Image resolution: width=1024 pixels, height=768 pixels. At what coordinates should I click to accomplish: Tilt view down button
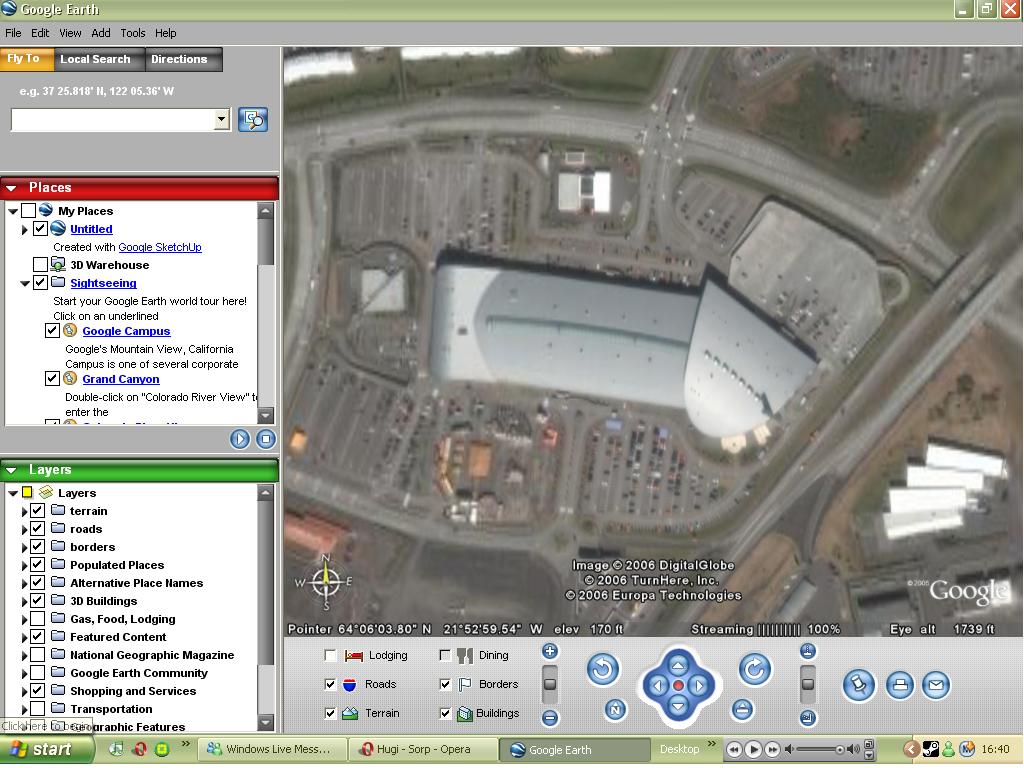tap(808, 718)
